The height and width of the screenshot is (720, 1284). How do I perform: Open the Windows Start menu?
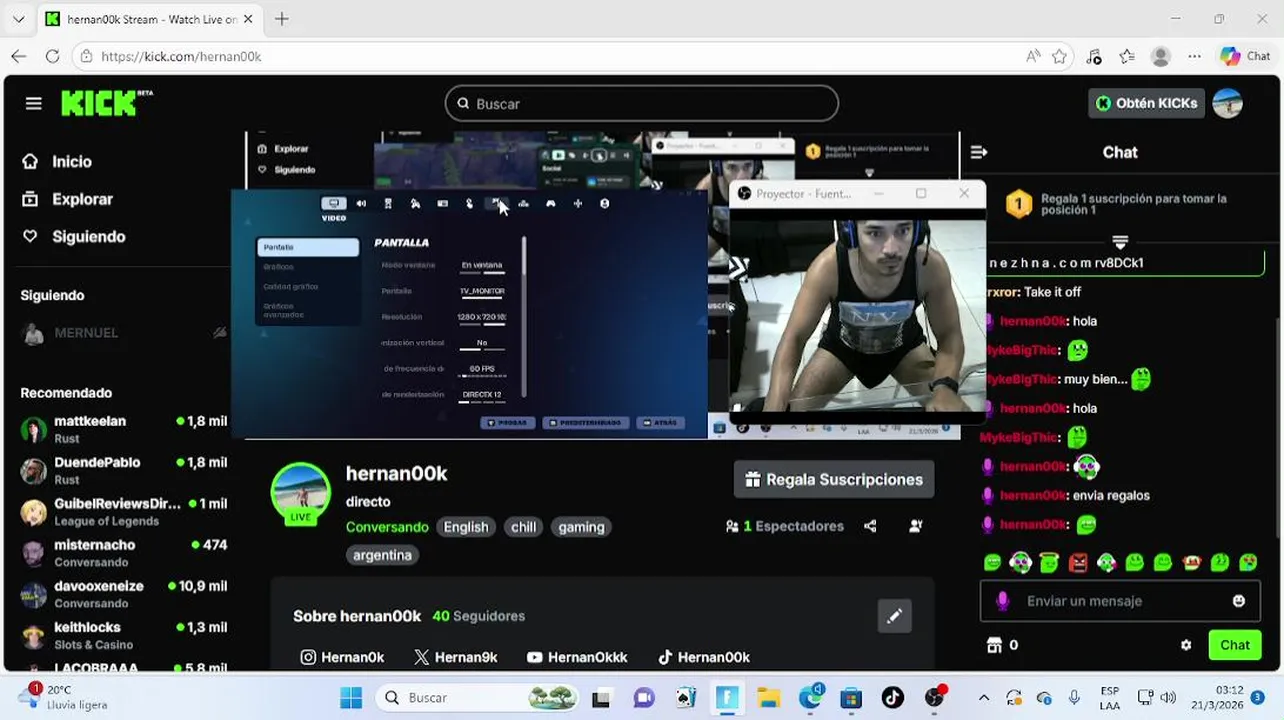(351, 698)
